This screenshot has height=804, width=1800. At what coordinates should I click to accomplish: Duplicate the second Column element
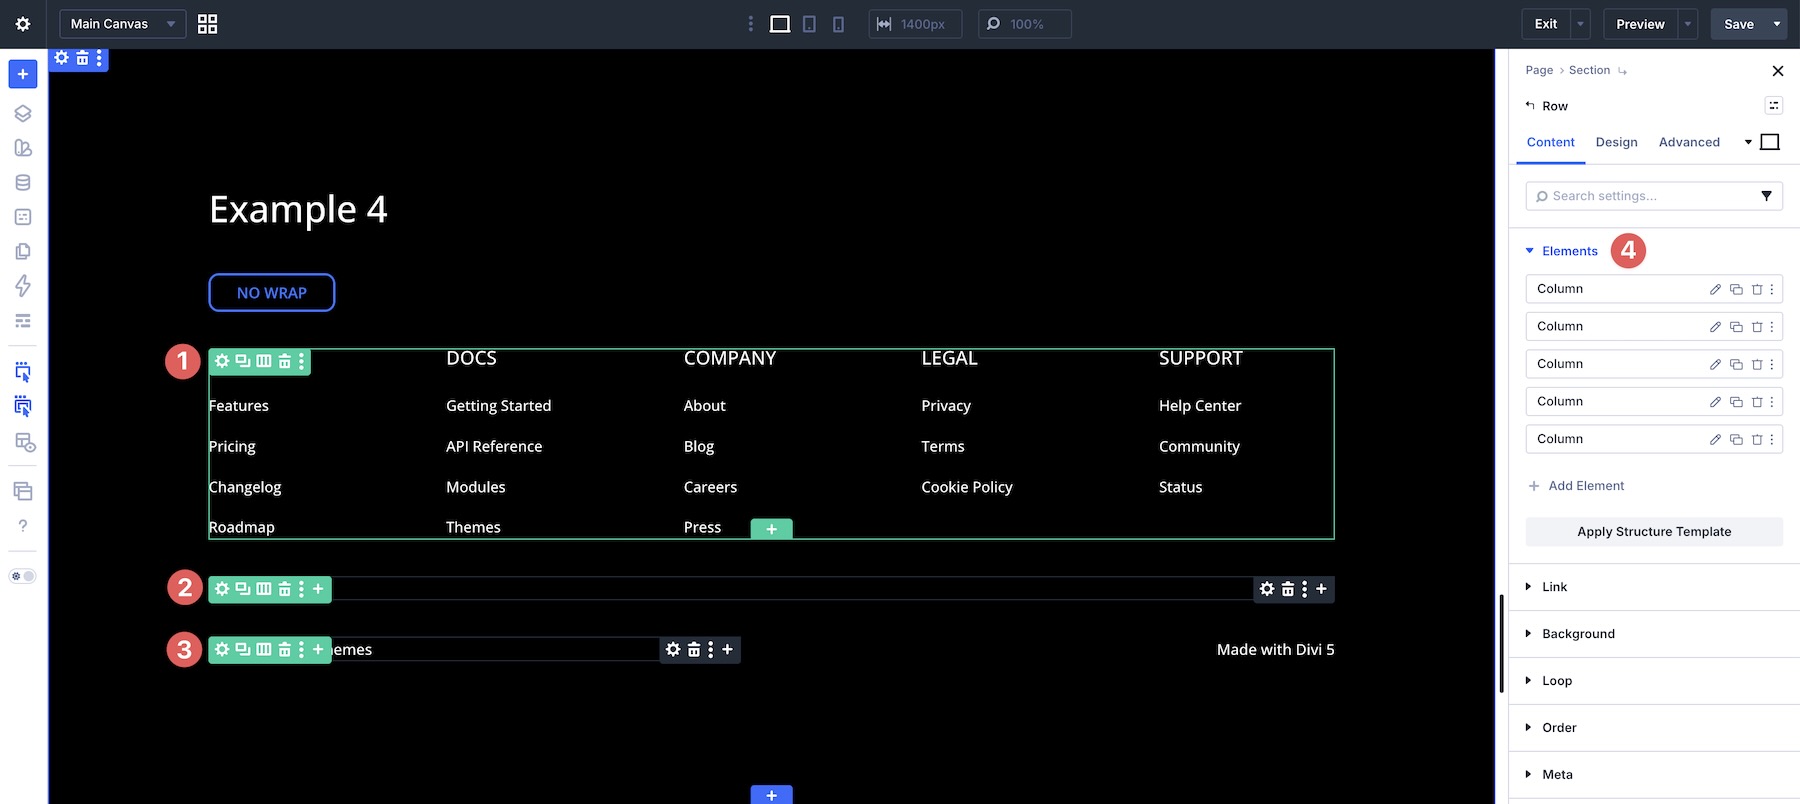coord(1736,327)
